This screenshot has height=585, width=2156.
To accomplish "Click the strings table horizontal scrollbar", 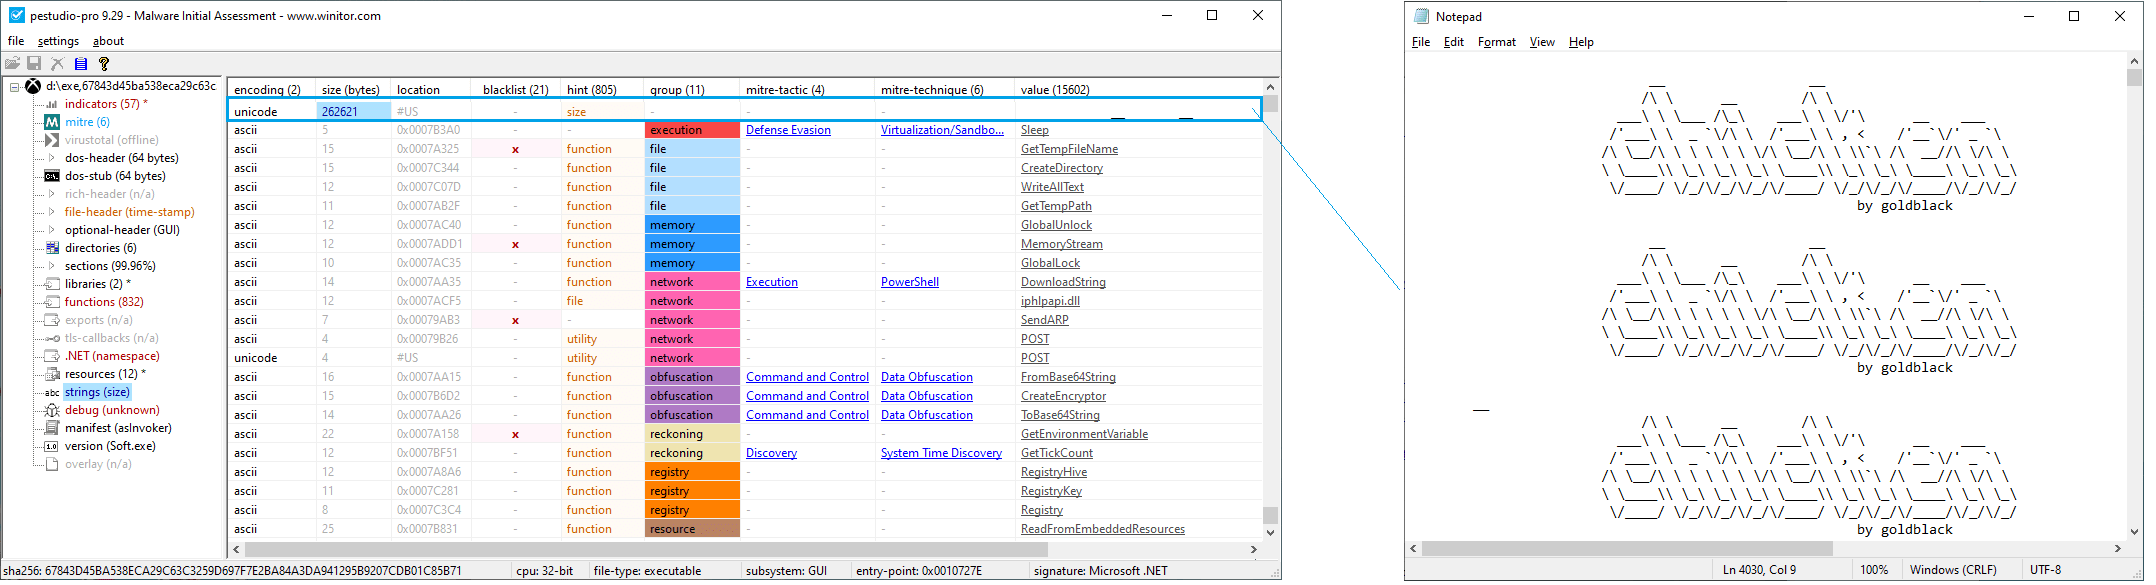I will point(646,549).
